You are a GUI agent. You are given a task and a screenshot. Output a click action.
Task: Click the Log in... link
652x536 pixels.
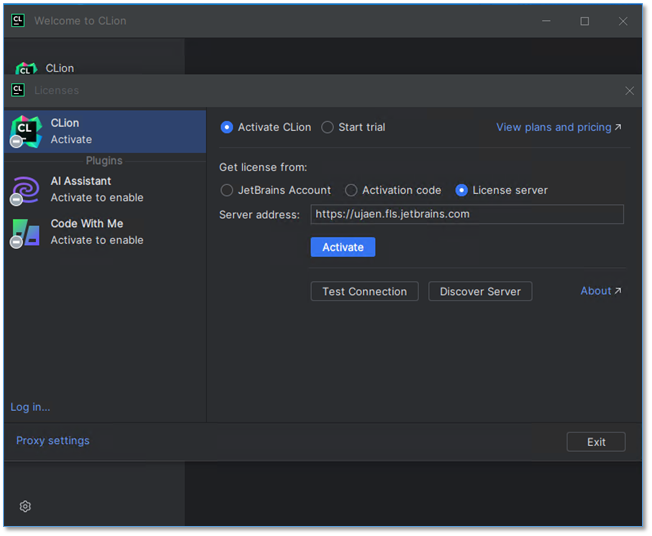pos(30,407)
